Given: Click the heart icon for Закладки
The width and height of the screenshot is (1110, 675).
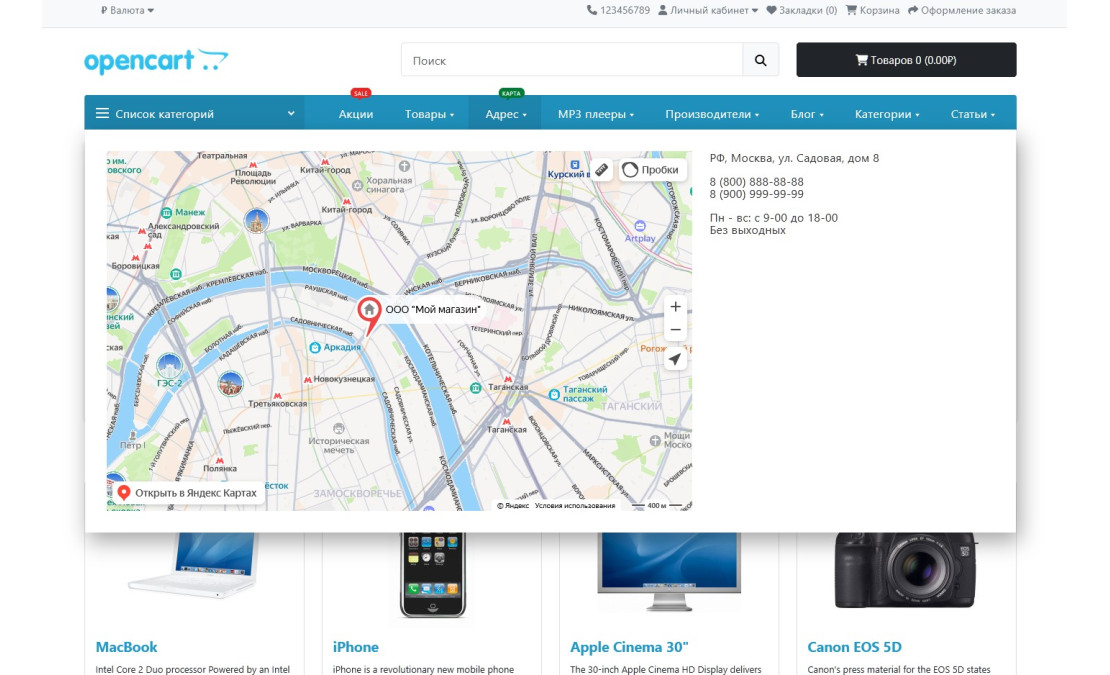Looking at the screenshot, I should point(772,11).
